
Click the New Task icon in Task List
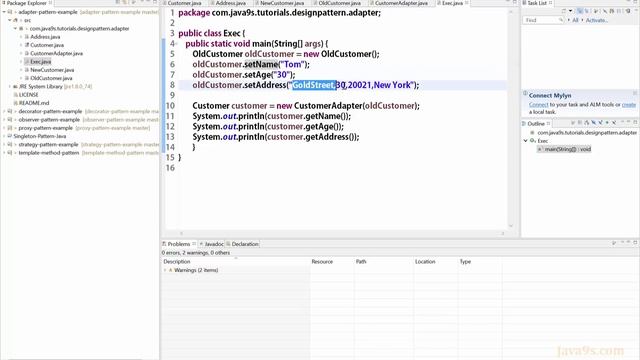coord(564,11)
